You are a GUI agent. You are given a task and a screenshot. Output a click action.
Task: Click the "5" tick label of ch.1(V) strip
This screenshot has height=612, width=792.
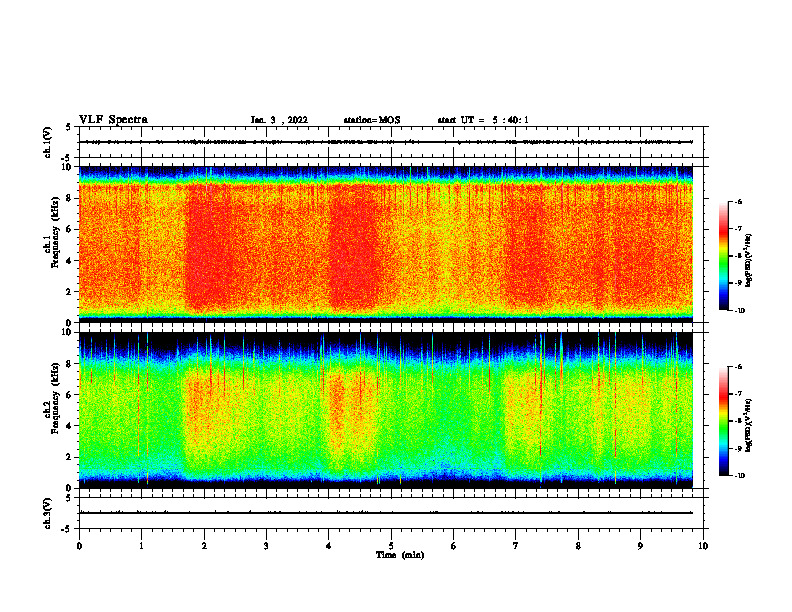[68, 127]
